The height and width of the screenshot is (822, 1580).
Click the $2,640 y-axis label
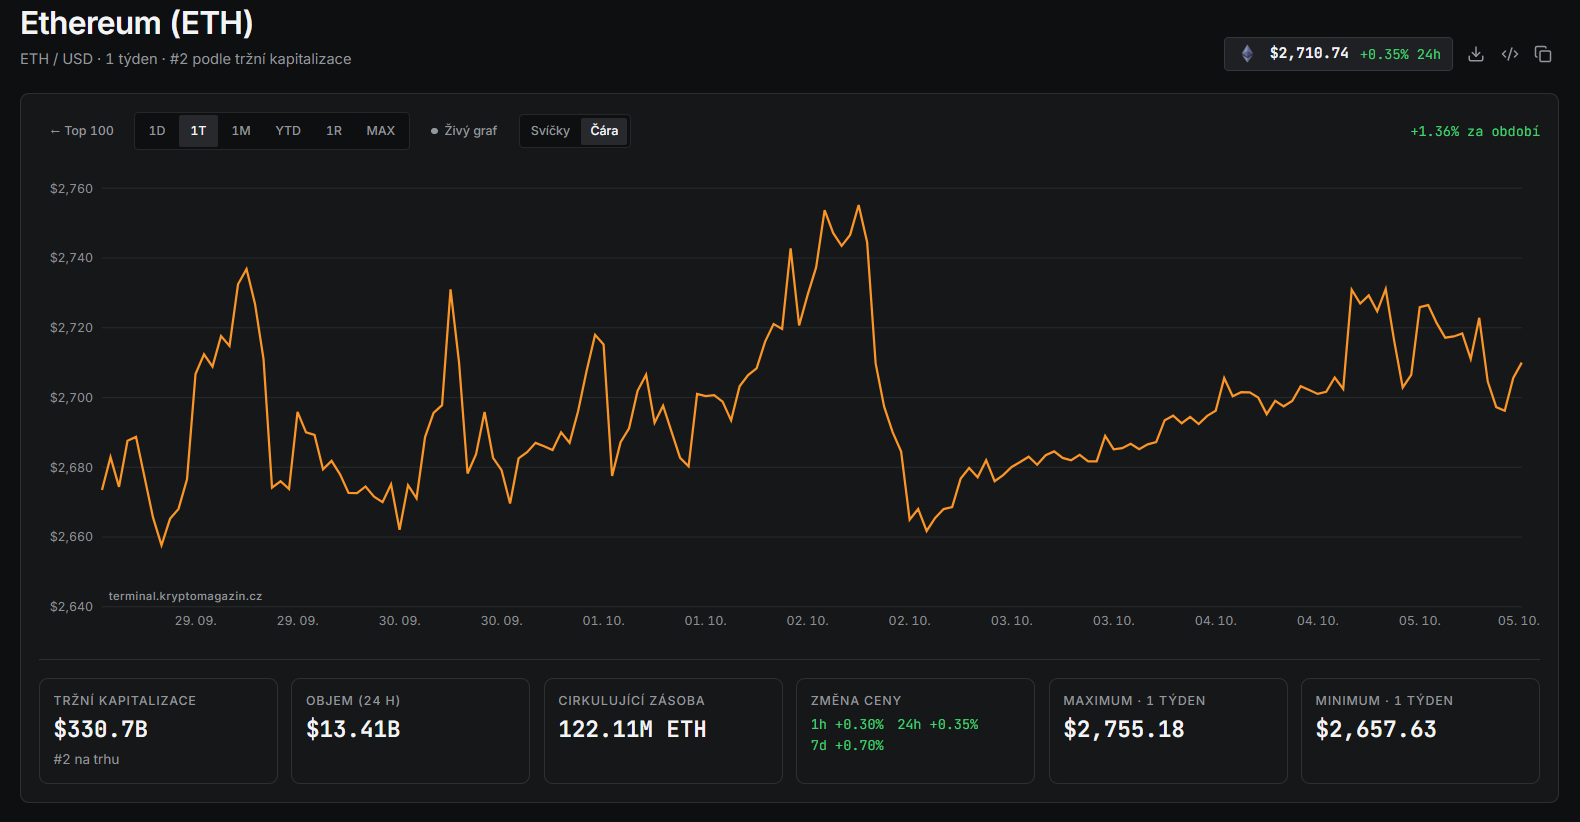pyautogui.click(x=71, y=607)
